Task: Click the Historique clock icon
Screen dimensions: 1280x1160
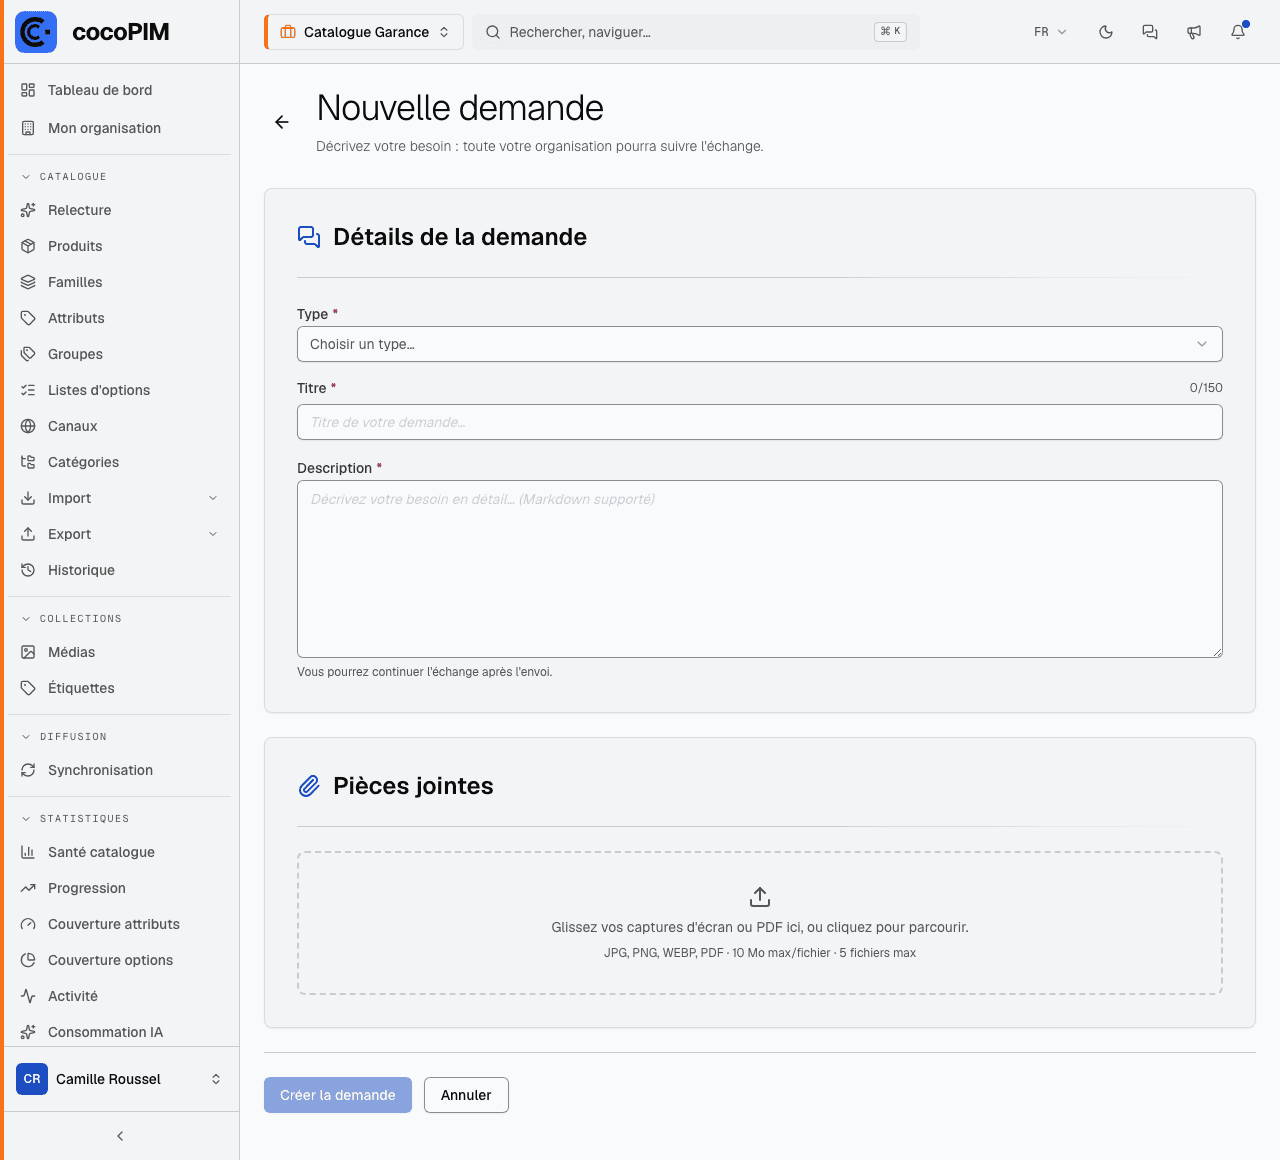Action: [28, 570]
